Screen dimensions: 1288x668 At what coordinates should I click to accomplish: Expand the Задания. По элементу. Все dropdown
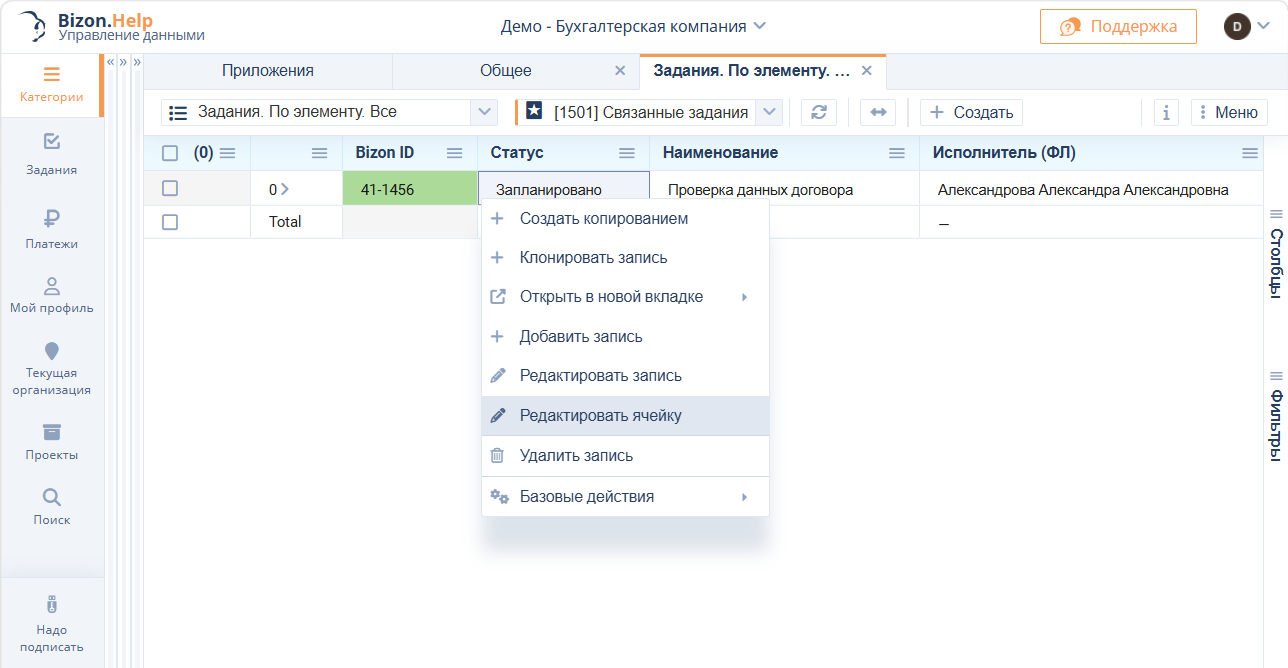click(x=484, y=112)
